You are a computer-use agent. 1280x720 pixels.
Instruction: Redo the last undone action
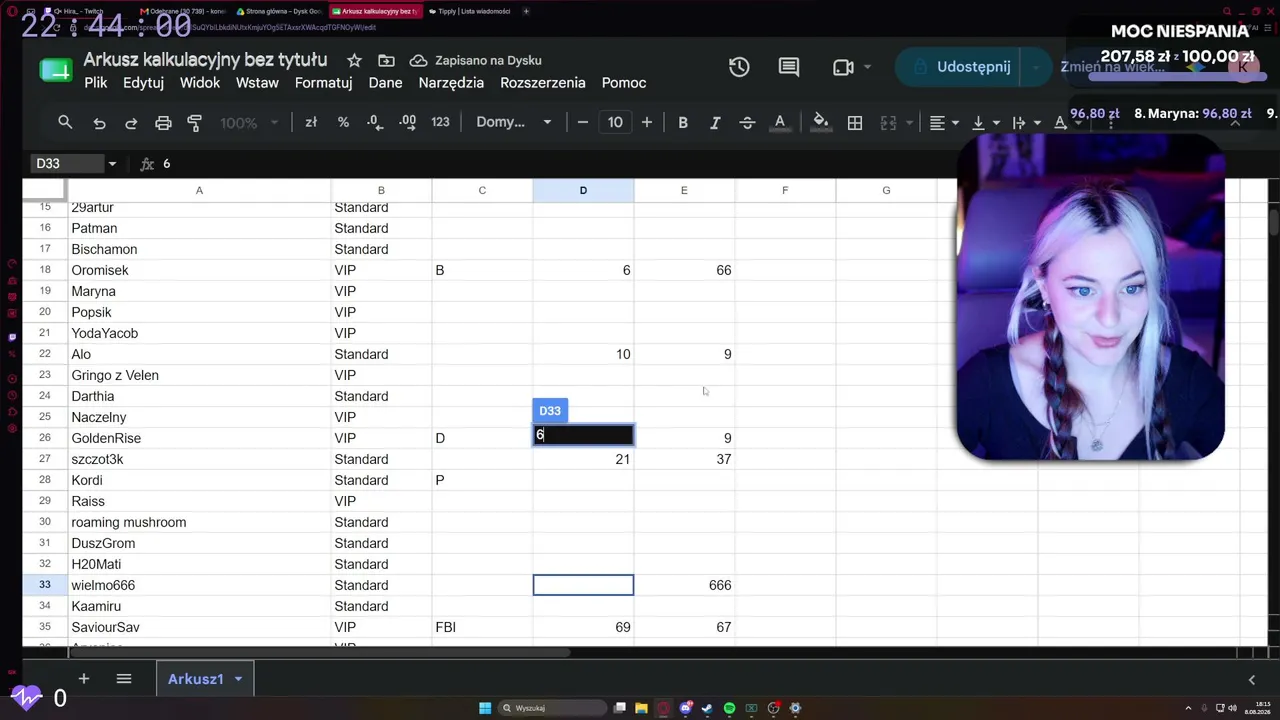point(131,122)
